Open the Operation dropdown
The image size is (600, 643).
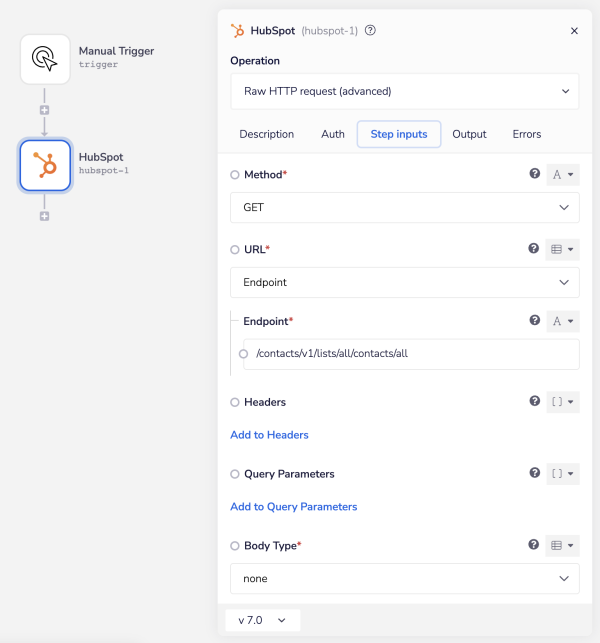[x=404, y=91]
